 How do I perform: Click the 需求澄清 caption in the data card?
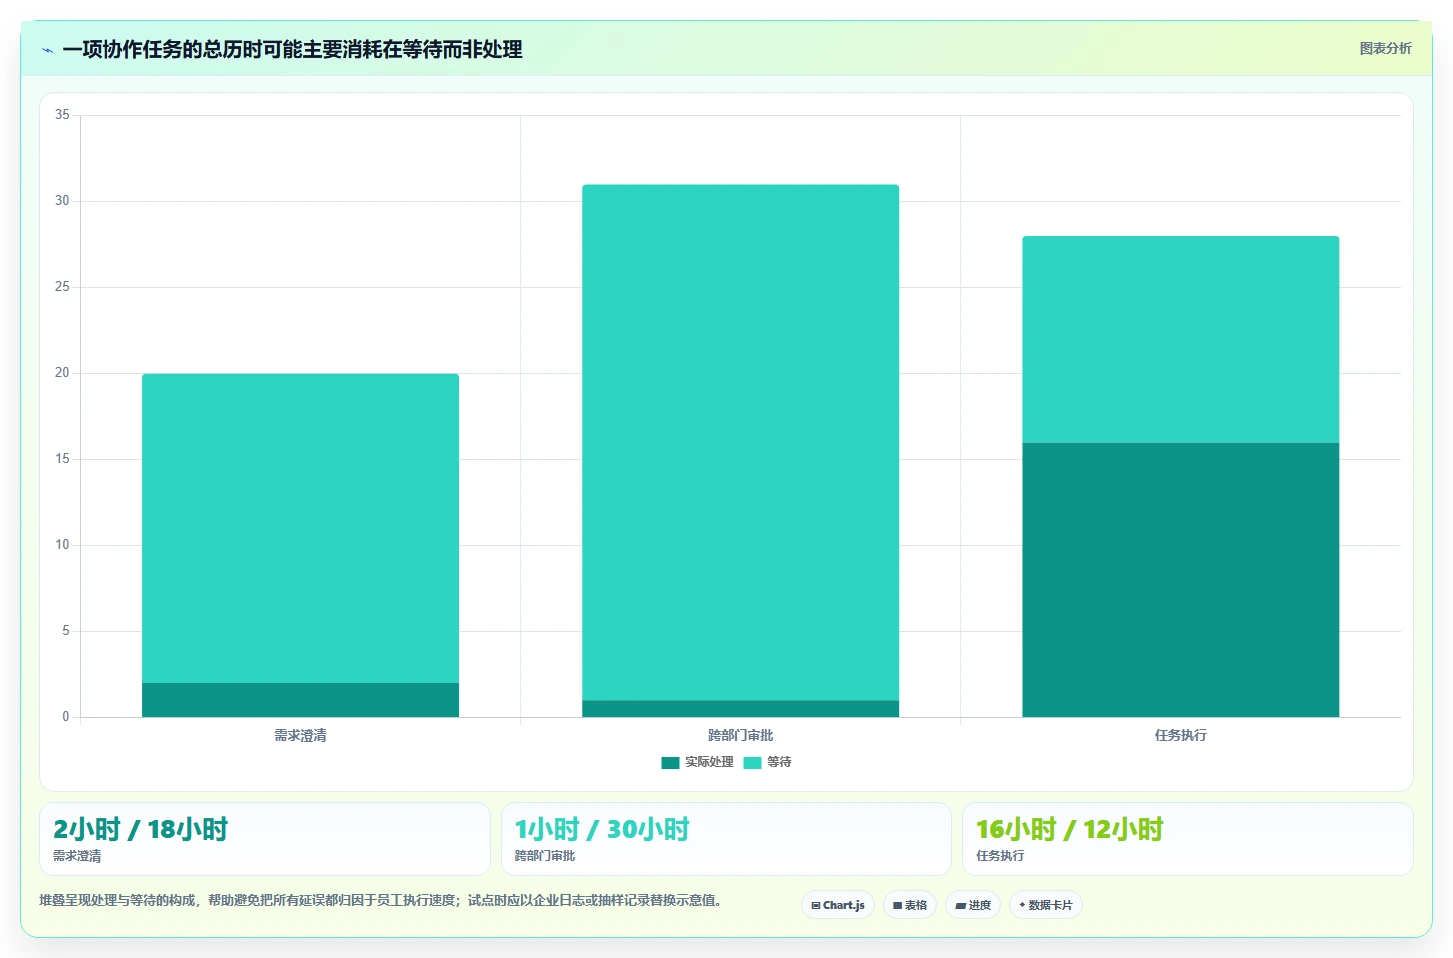click(77, 856)
